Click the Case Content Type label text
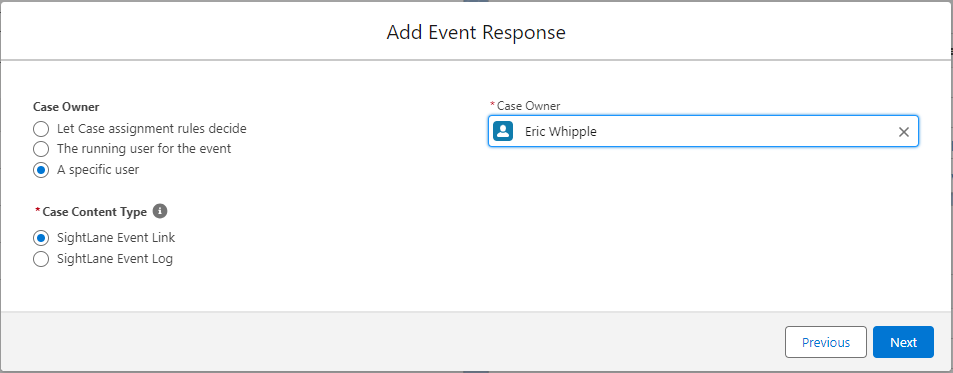The height and width of the screenshot is (373, 953). pyautogui.click(x=95, y=212)
